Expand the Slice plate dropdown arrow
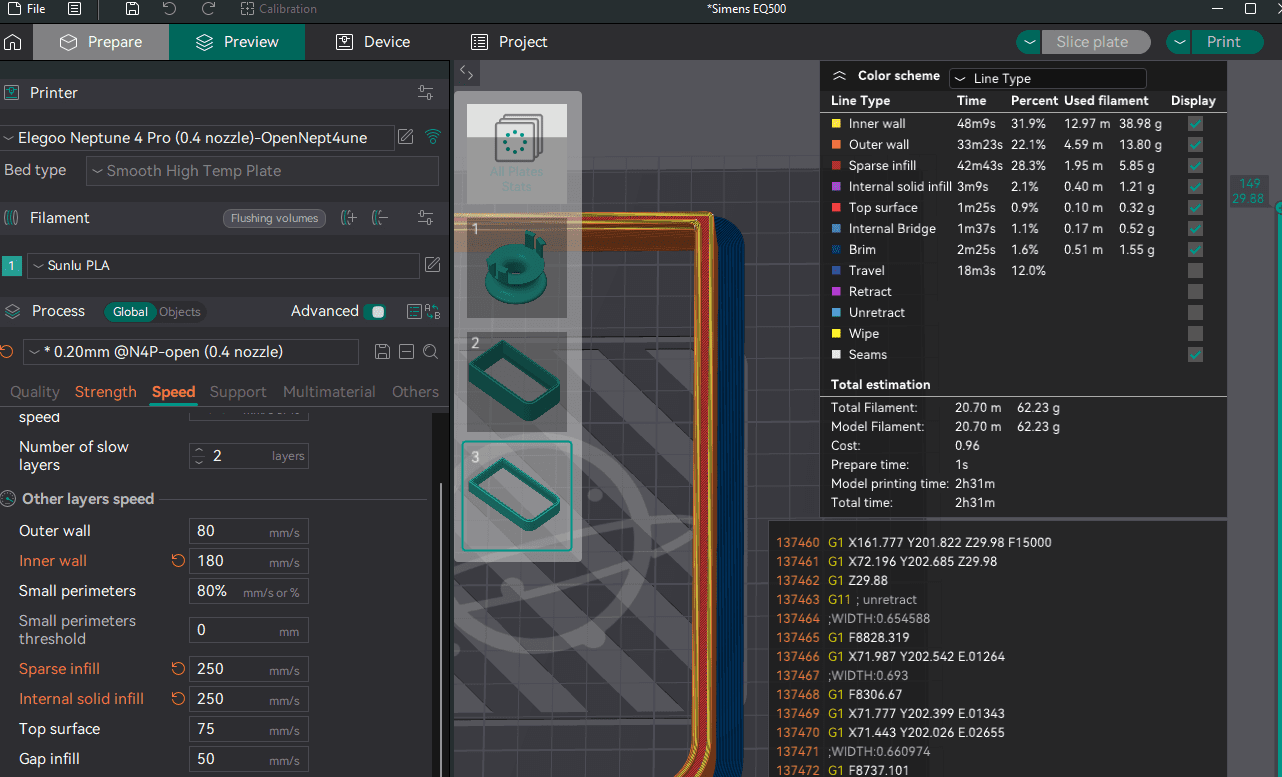The height and width of the screenshot is (777, 1282). point(1029,42)
